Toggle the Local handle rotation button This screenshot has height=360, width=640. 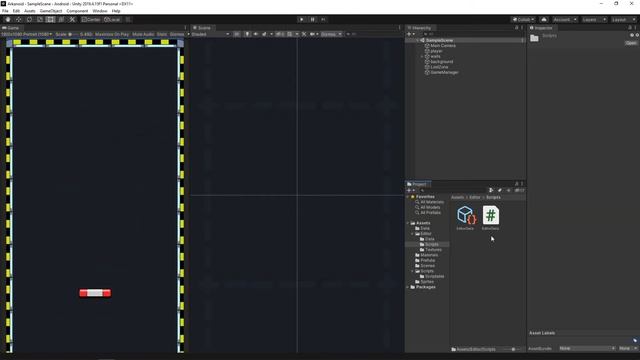pos(112,19)
